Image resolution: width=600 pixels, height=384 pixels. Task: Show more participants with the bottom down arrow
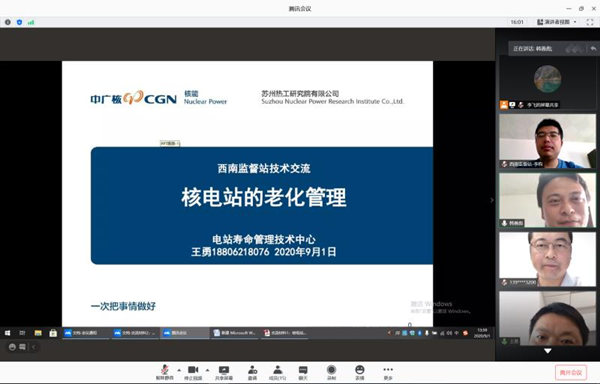pyautogui.click(x=548, y=351)
